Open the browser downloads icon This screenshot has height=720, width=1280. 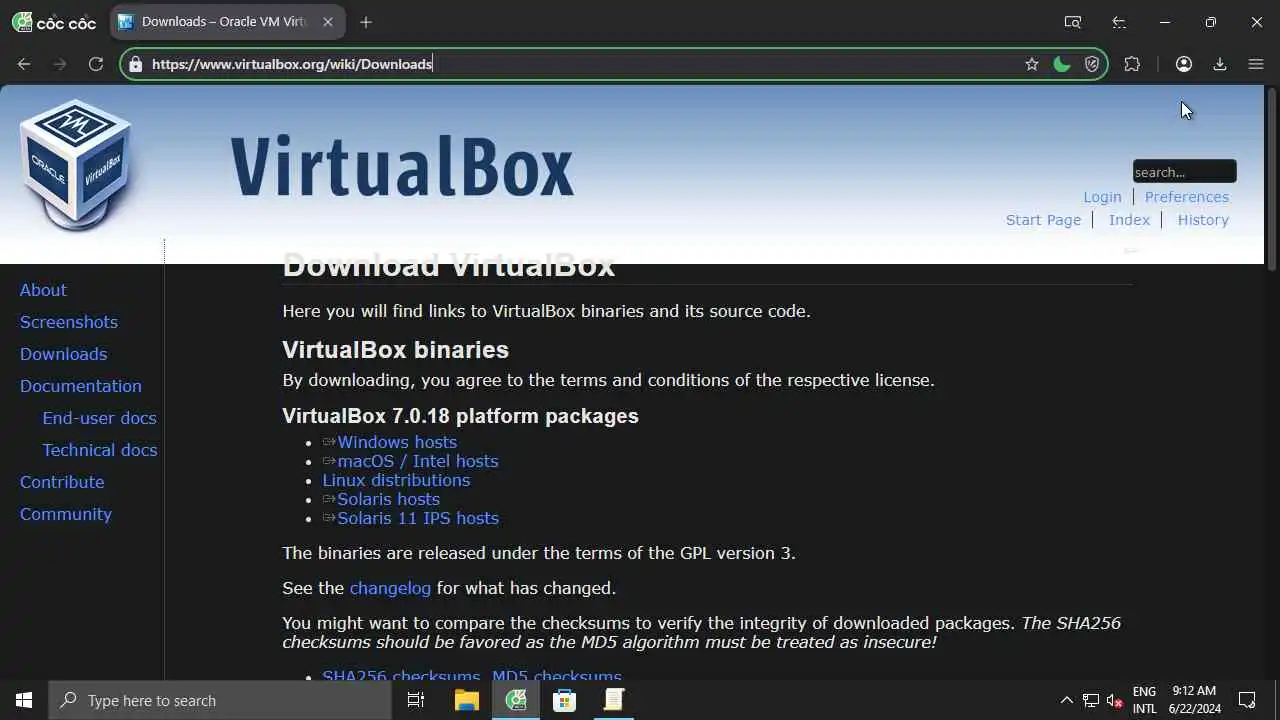1220,64
